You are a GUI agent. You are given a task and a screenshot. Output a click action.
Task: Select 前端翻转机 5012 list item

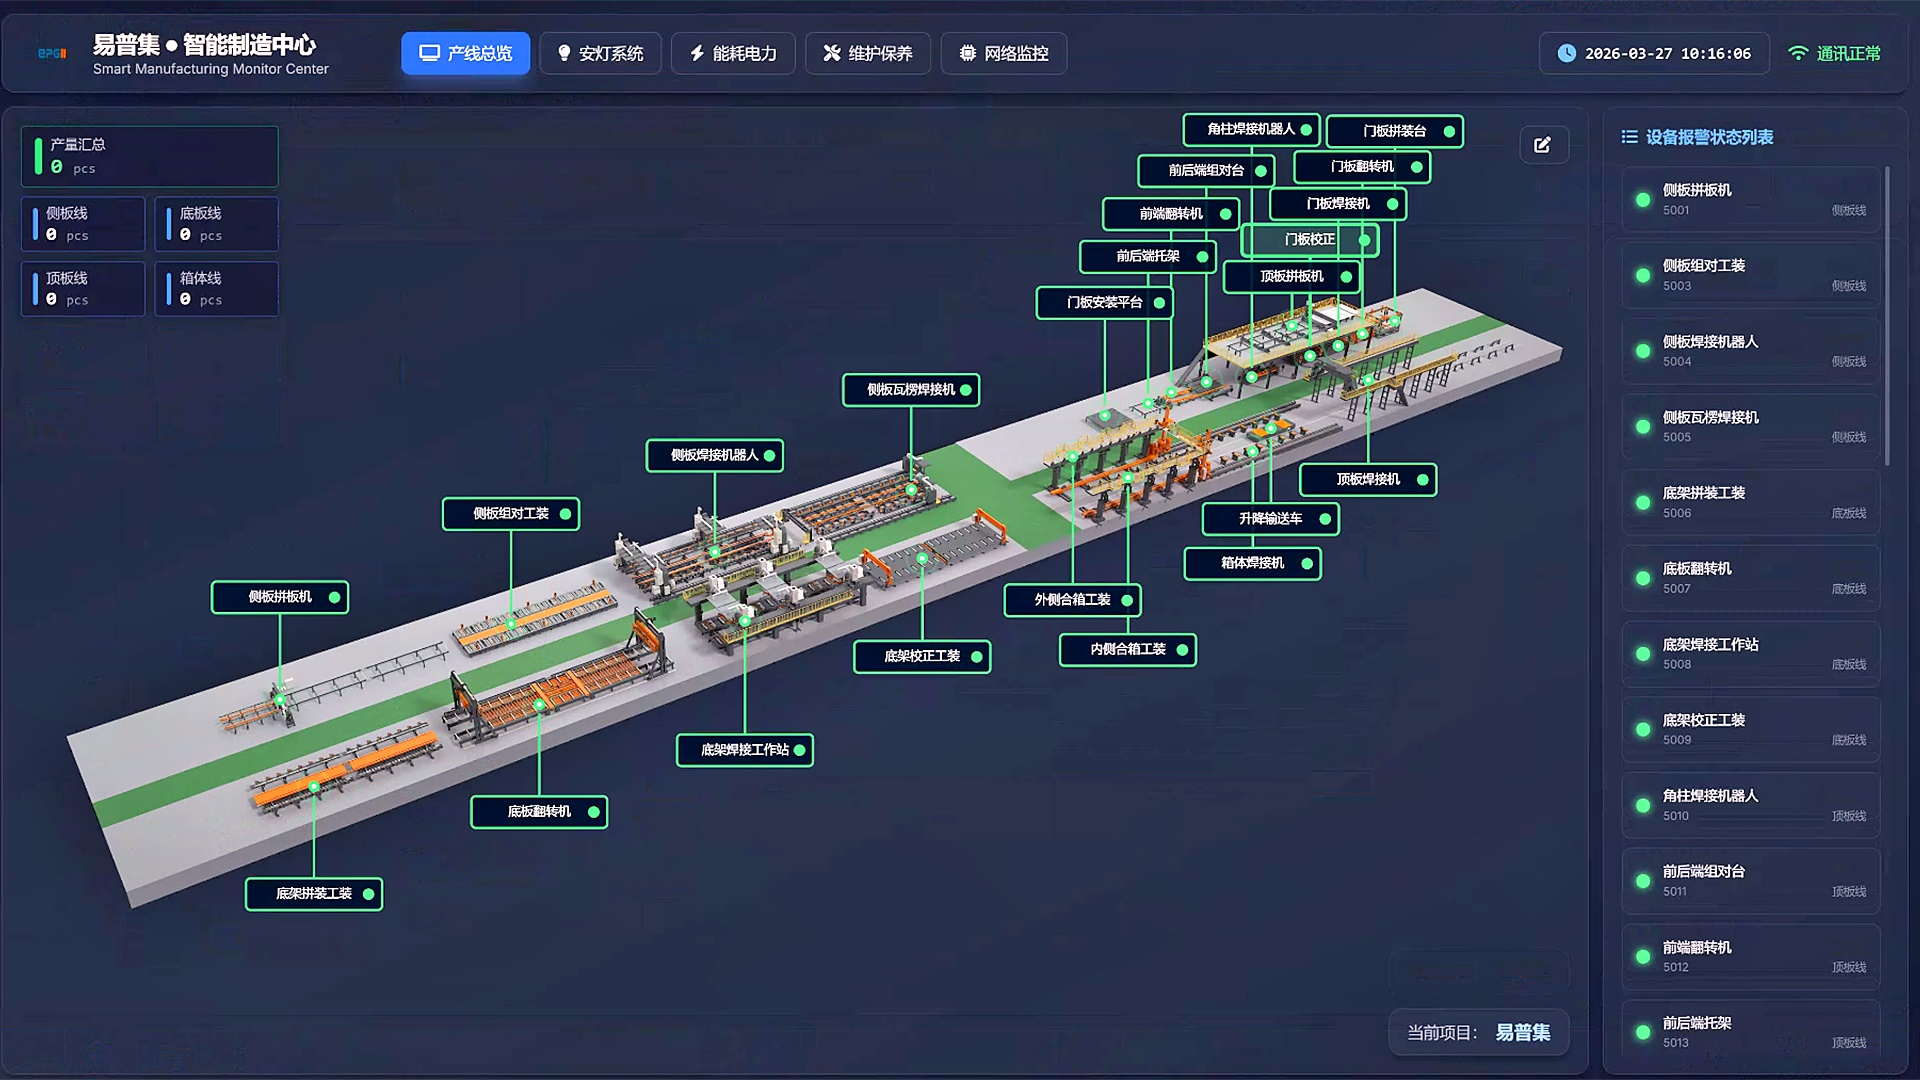1750,957
